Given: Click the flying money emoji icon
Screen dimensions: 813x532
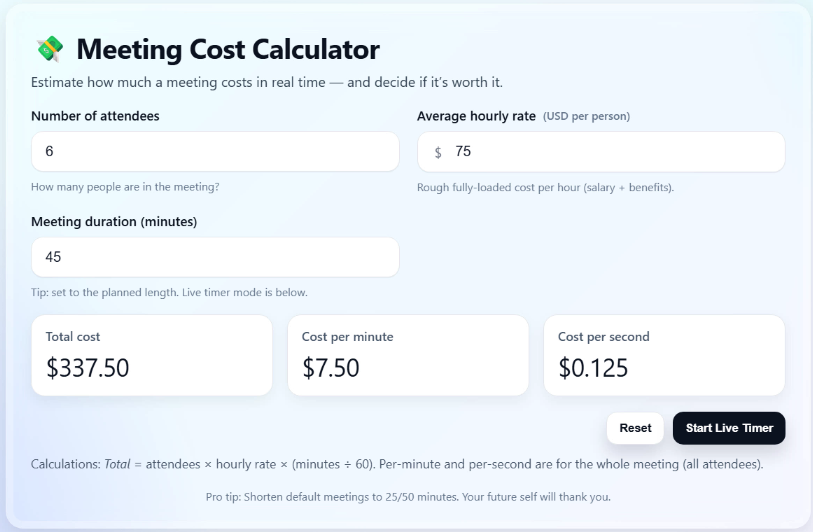Looking at the screenshot, I should click(x=49, y=49).
